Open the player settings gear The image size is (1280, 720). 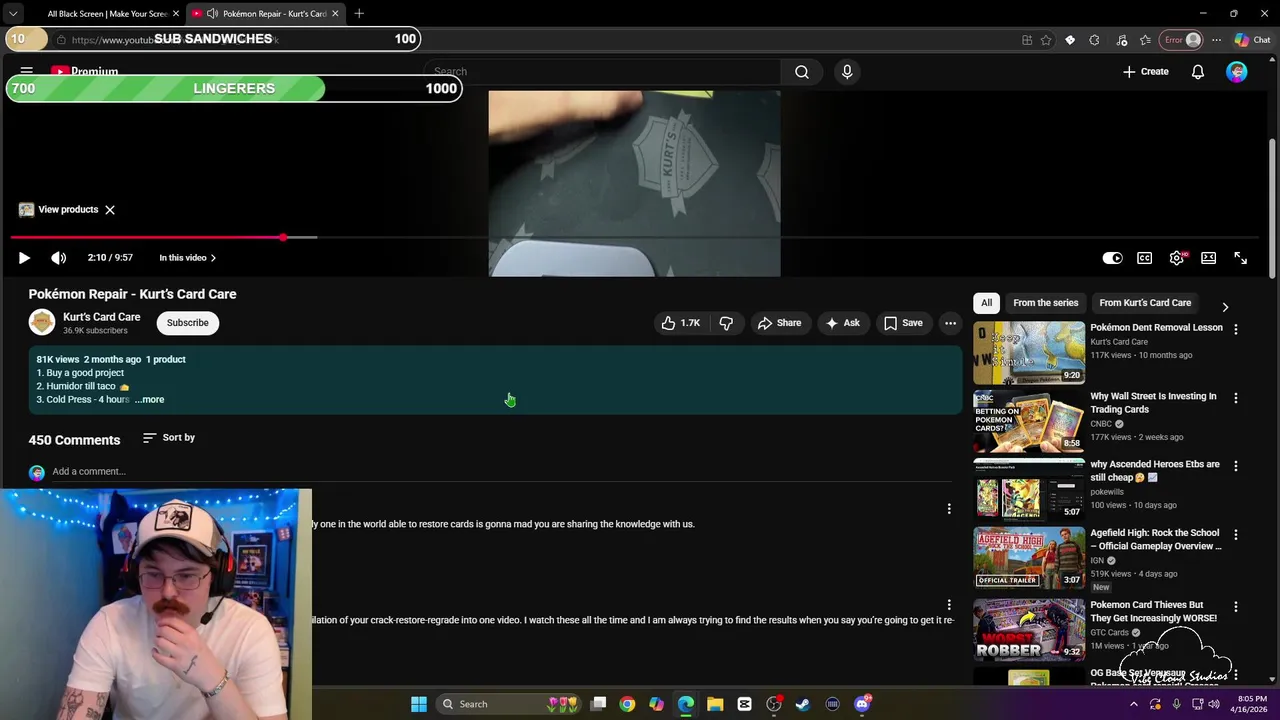point(1177,258)
